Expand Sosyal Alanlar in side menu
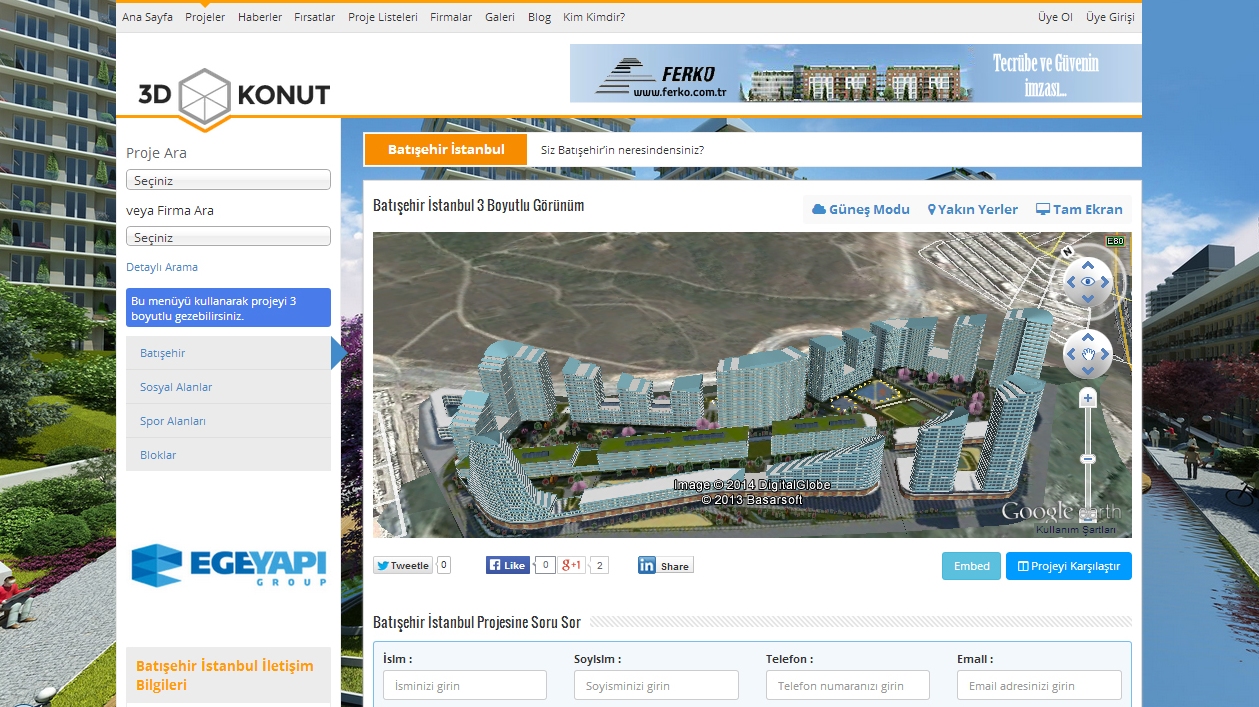 (176, 387)
